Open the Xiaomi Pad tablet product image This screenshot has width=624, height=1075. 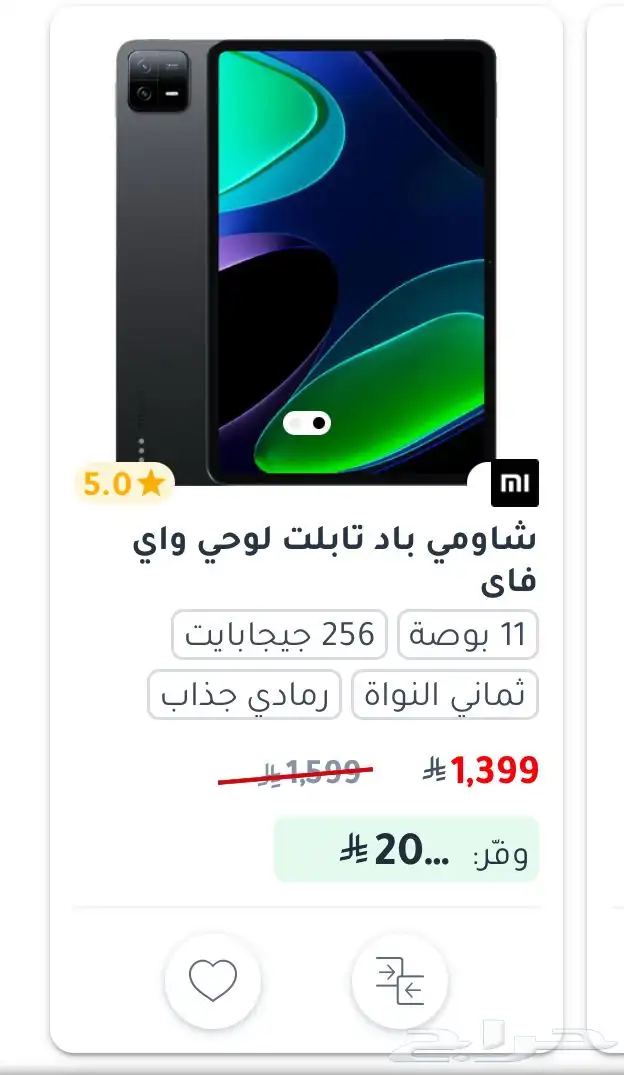pos(306,262)
